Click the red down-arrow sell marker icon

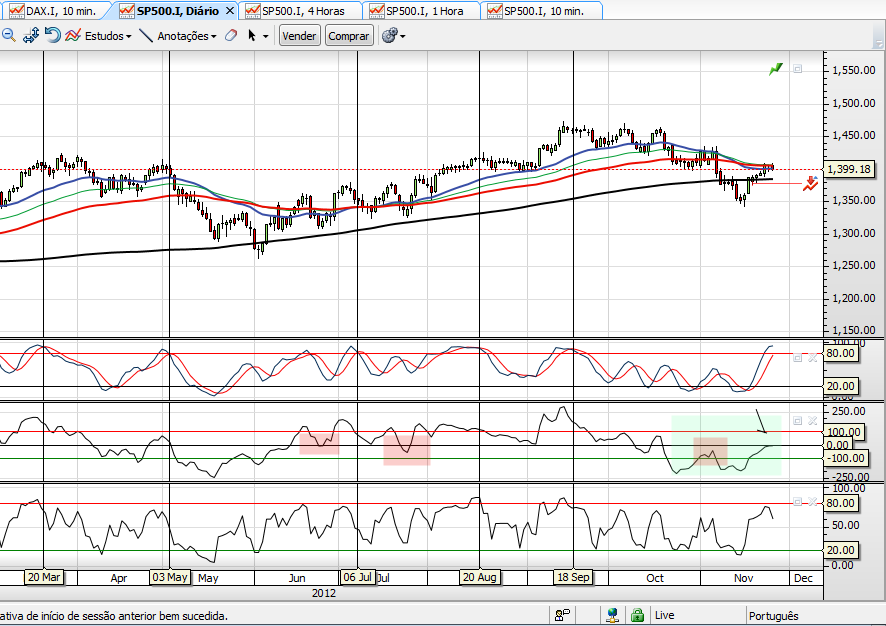tap(810, 184)
